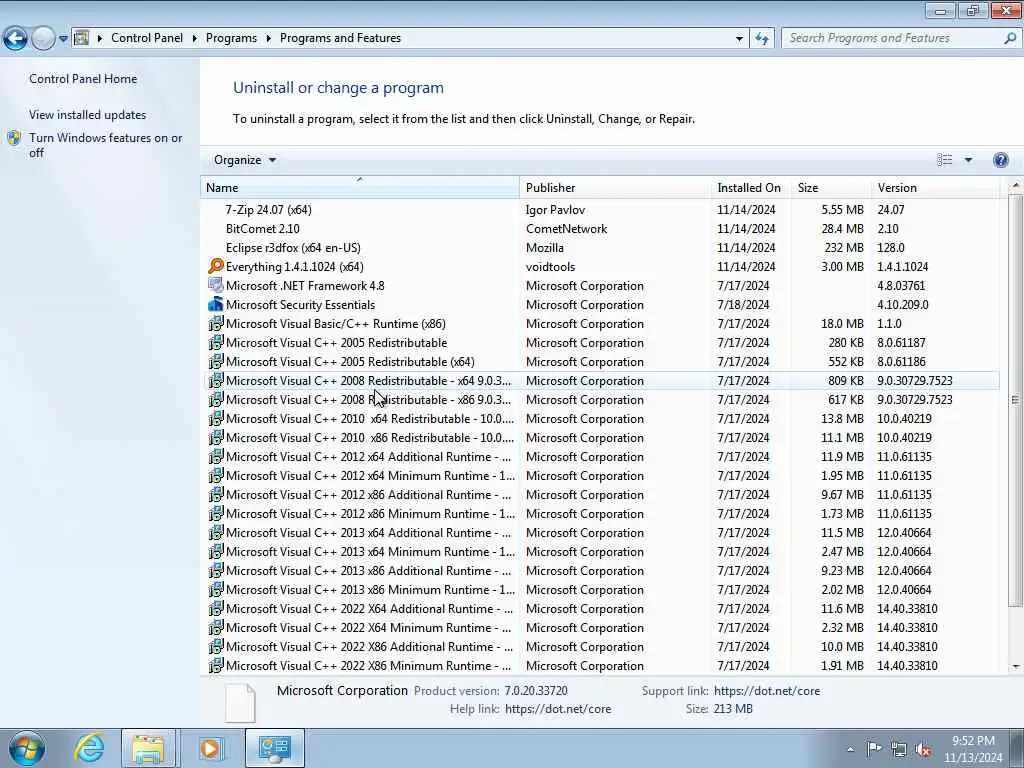Select the 7-Zip 24.07 (x64) row
The height and width of the screenshot is (768, 1024).
(x=600, y=210)
